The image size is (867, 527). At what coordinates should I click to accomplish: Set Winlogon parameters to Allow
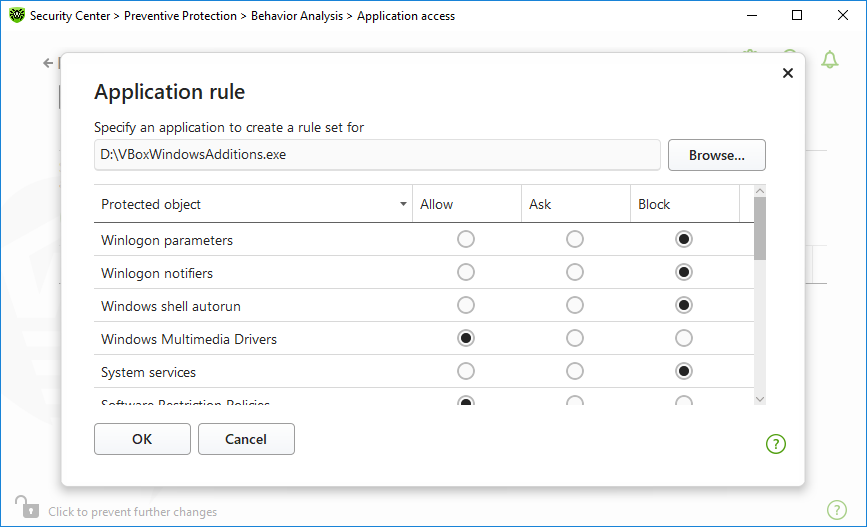point(466,239)
